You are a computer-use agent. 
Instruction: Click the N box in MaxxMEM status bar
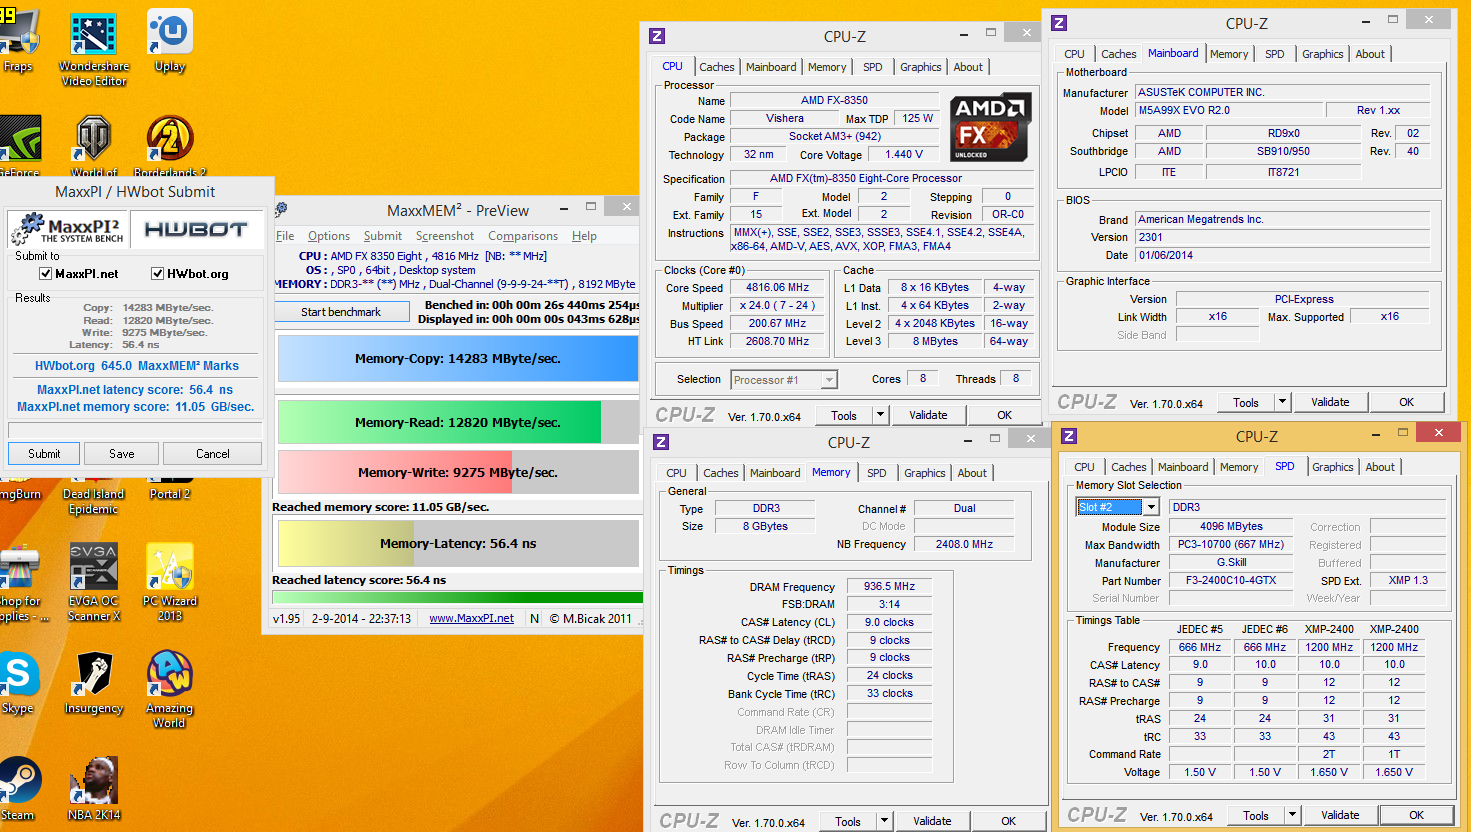pos(534,619)
